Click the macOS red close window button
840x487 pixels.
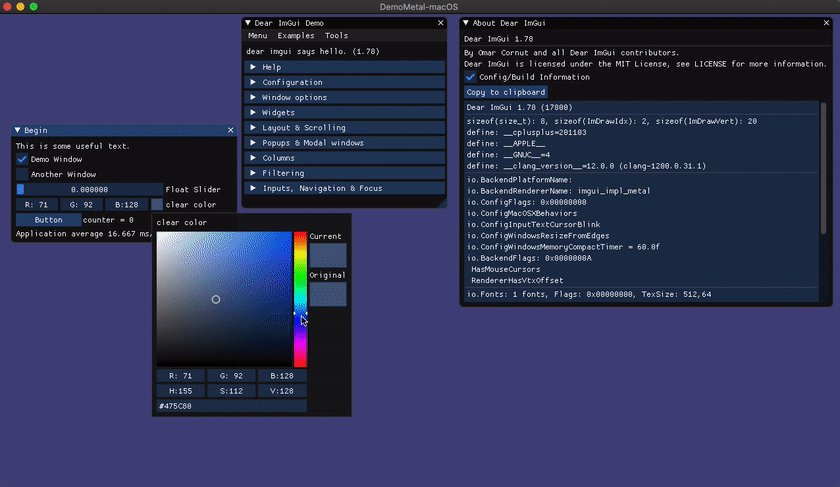7,6
